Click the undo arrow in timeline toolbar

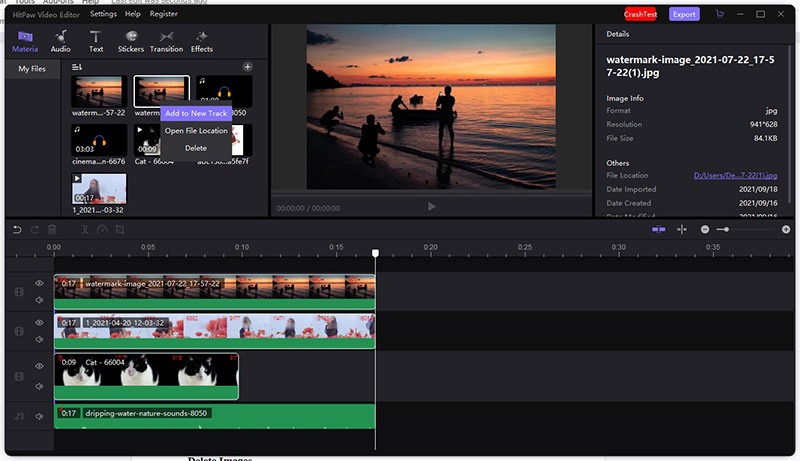[x=17, y=230]
